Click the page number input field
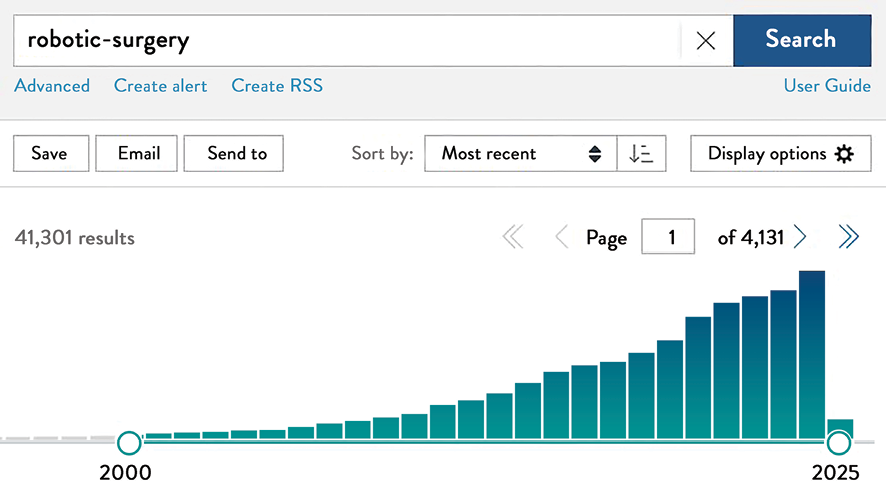 668,236
